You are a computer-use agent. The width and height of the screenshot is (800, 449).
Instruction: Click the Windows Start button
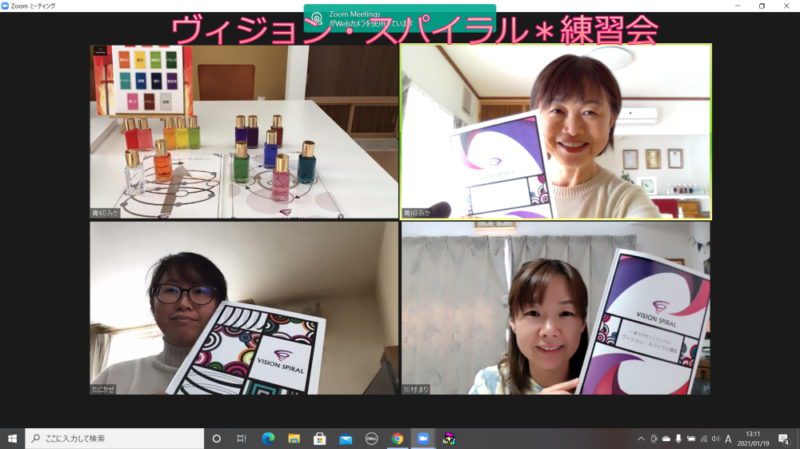(12, 438)
